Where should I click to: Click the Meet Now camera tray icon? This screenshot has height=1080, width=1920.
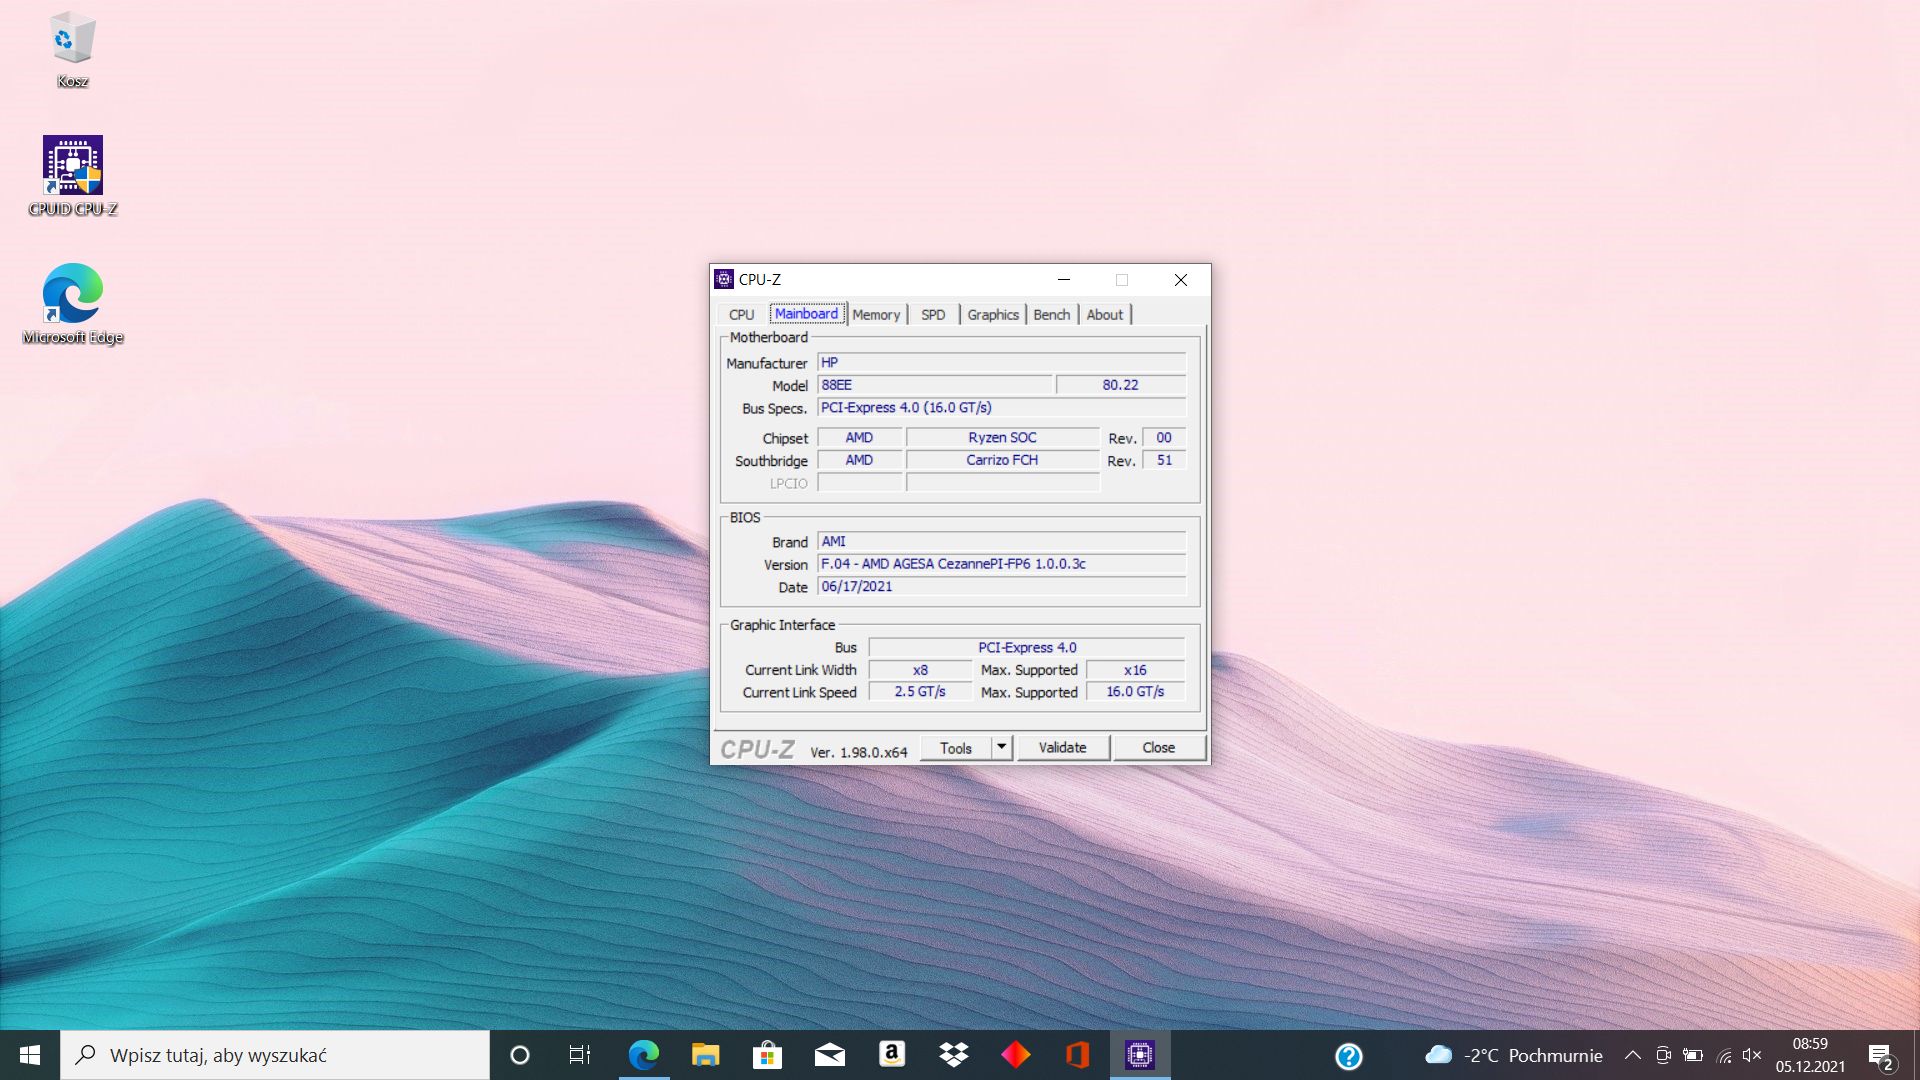1663,1055
